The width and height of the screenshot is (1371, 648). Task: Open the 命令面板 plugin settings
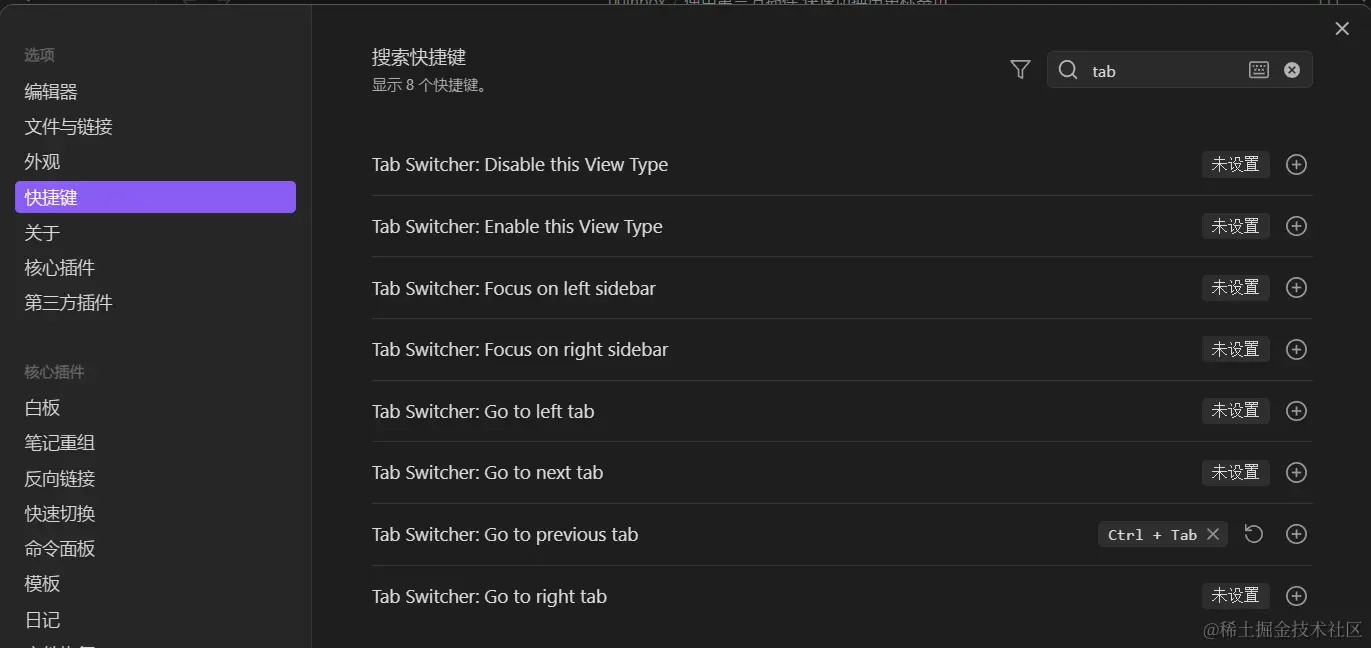click(x=58, y=548)
